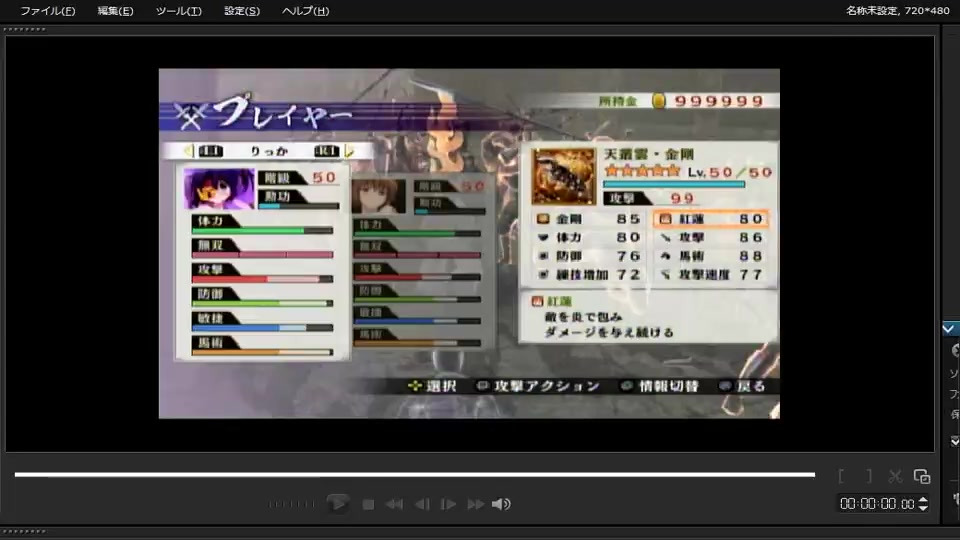Jump to end of the clip
The height and width of the screenshot is (540, 960).
pos(476,504)
